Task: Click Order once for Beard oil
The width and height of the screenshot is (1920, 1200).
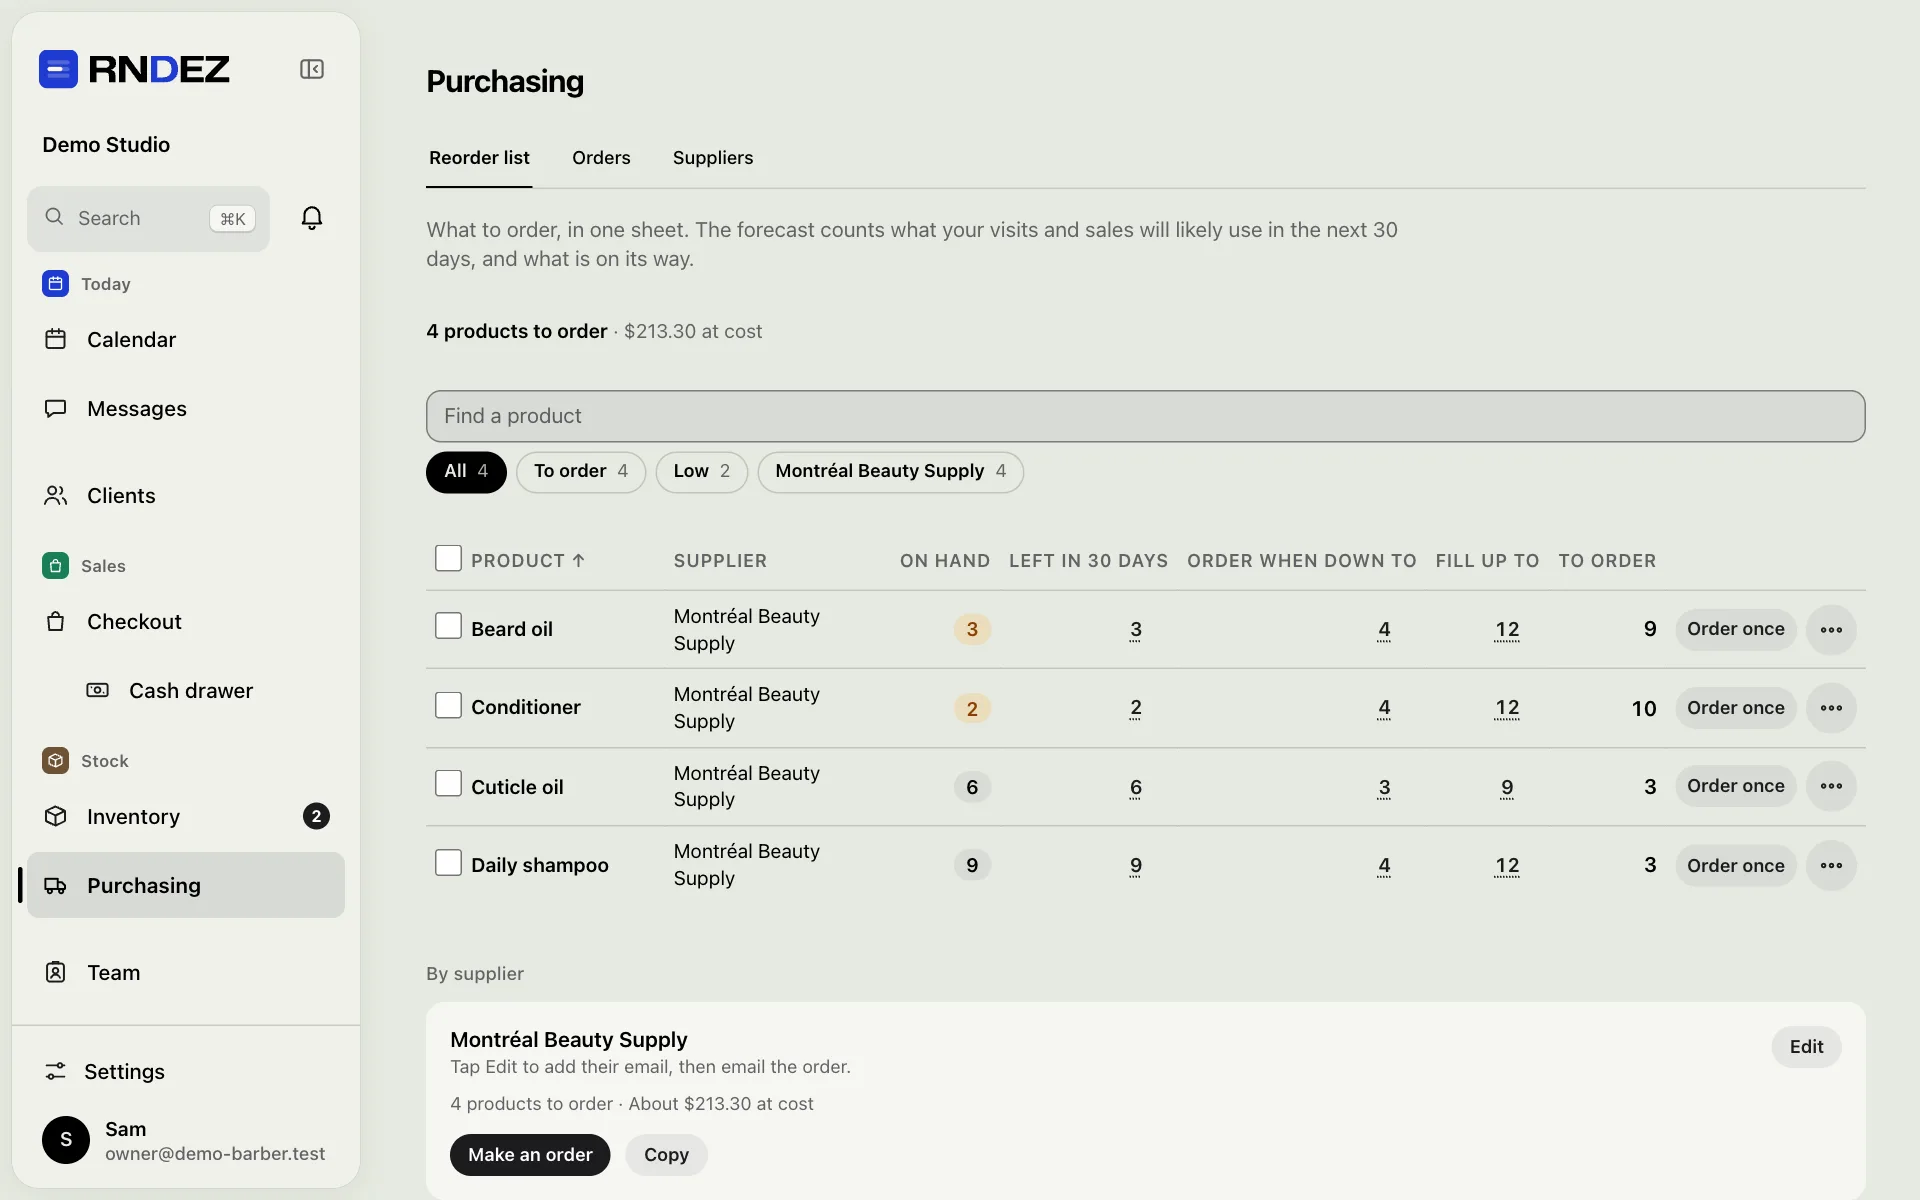Action: point(1736,629)
